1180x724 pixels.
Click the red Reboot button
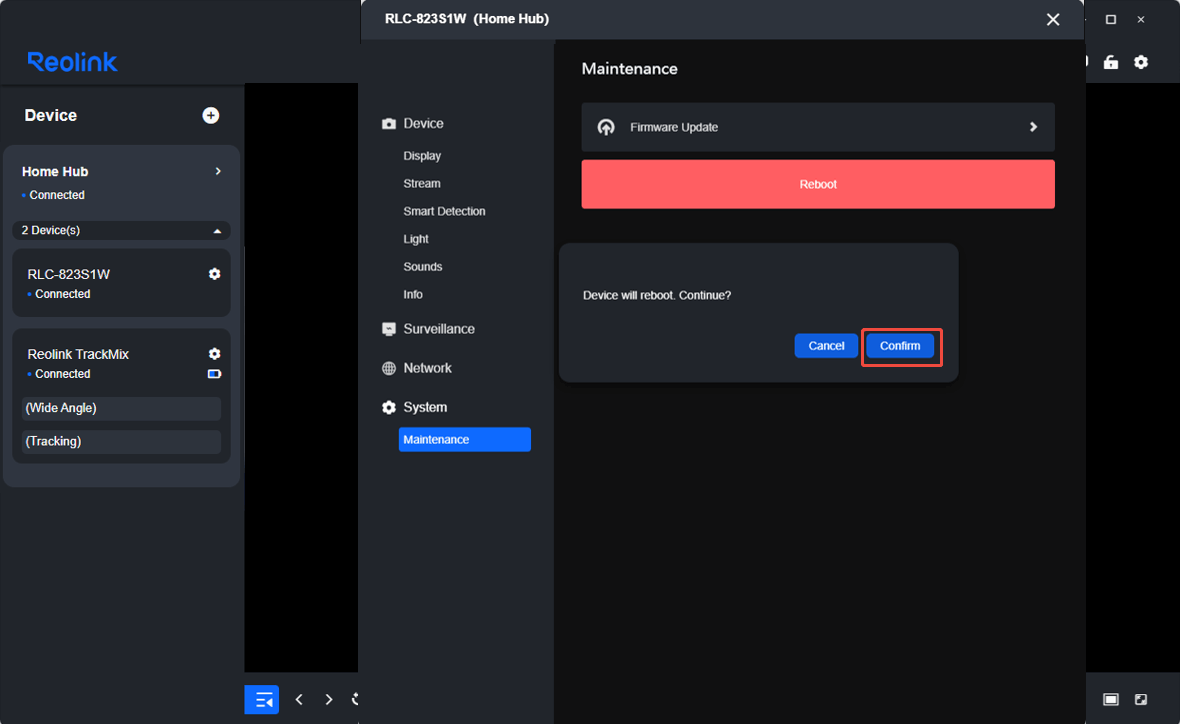tap(818, 184)
